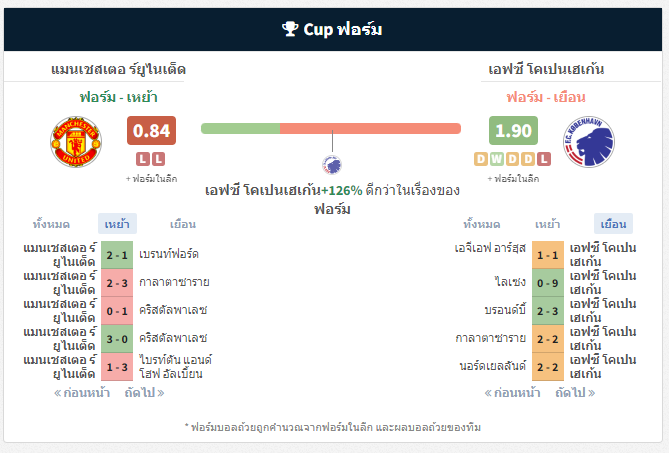Screen dimensions: 669x453
Task: Click the Manchester United crest logo
Action: (76, 142)
